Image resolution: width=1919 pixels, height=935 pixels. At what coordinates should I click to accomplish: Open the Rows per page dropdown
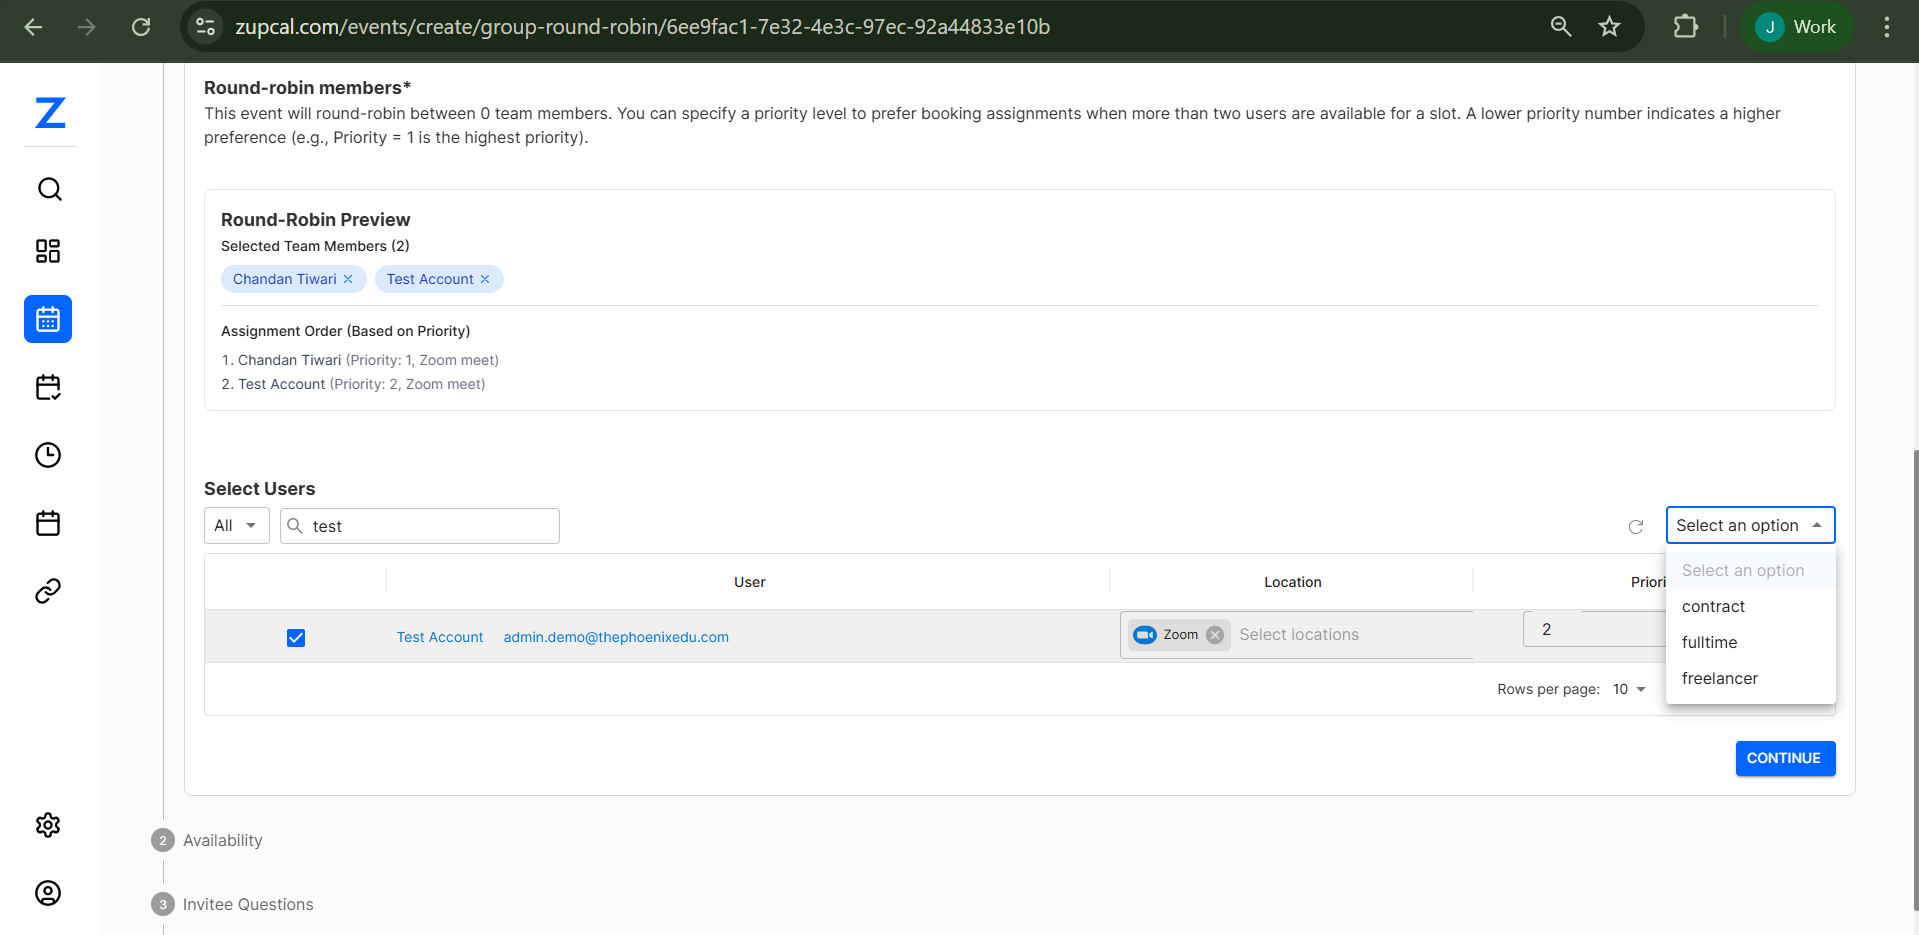[1629, 689]
